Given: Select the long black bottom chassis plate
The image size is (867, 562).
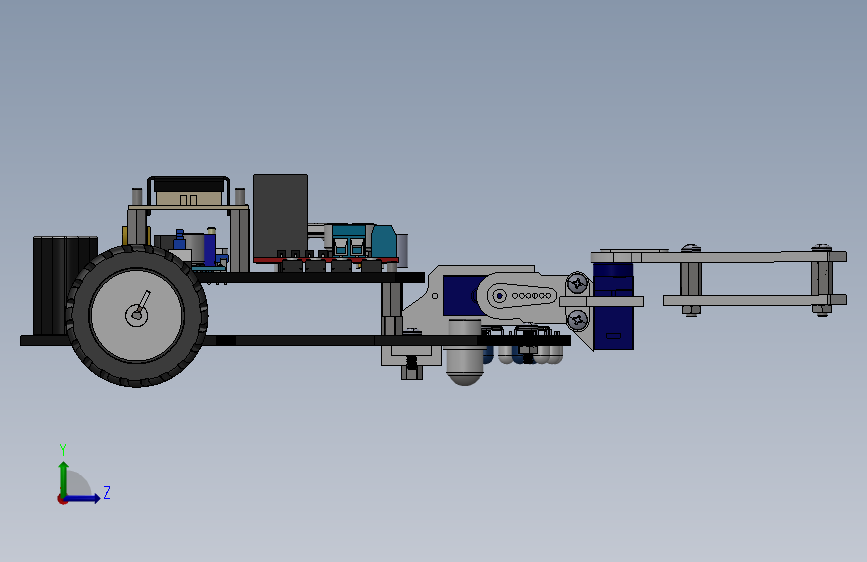Looking at the screenshot, I should tap(295, 340).
